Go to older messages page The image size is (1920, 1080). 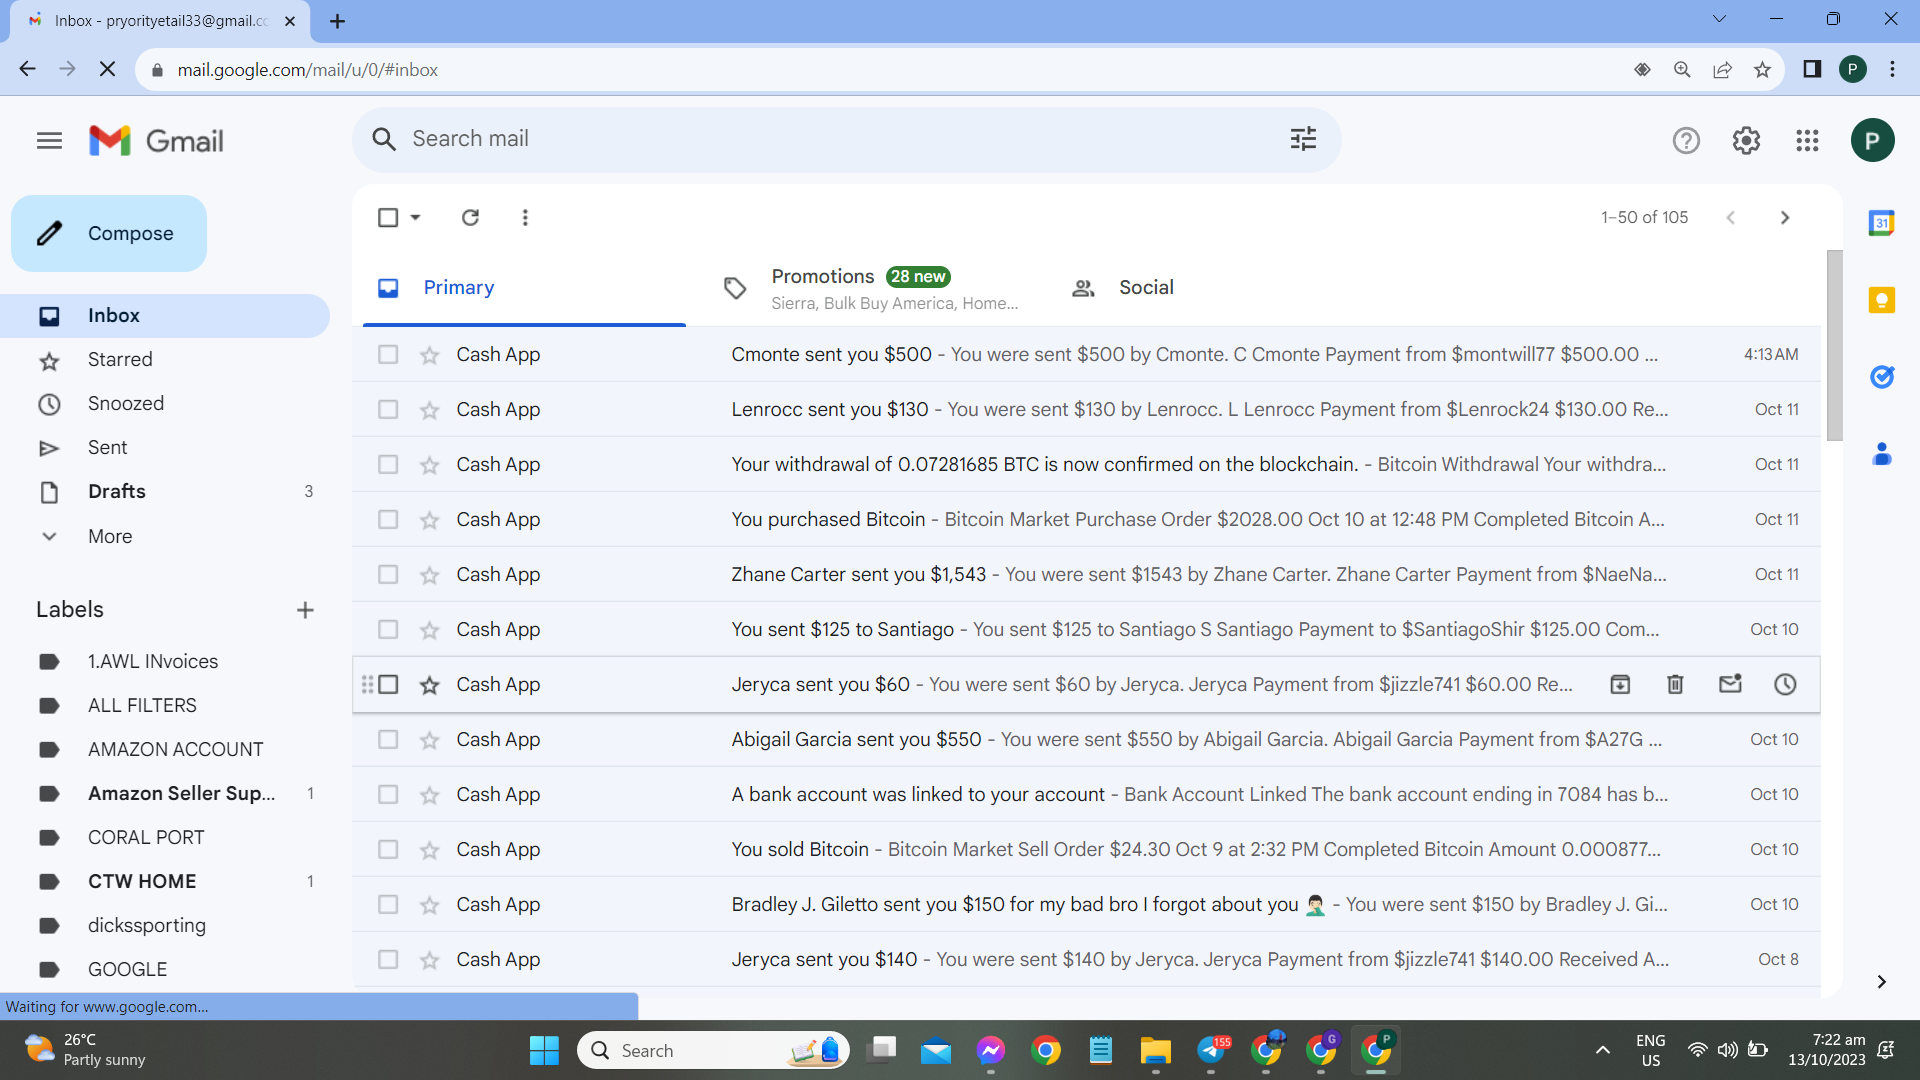(1785, 217)
